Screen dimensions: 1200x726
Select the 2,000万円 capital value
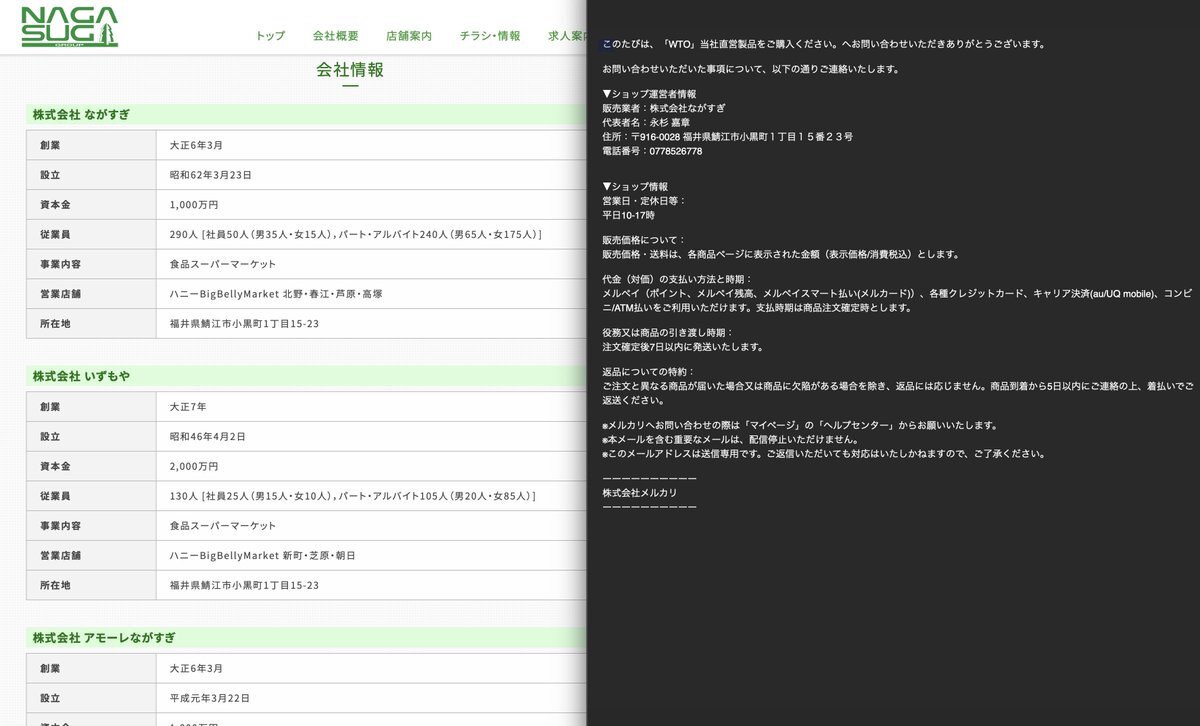194,467
